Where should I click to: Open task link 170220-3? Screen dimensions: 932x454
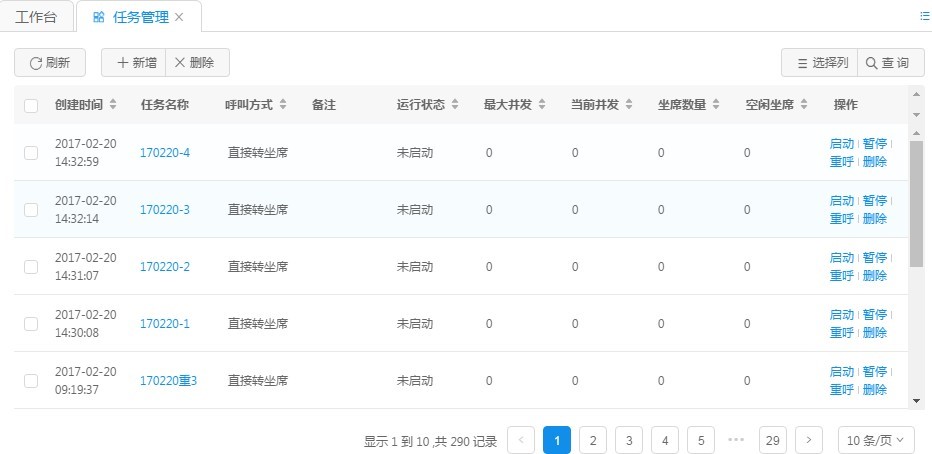[164, 210]
